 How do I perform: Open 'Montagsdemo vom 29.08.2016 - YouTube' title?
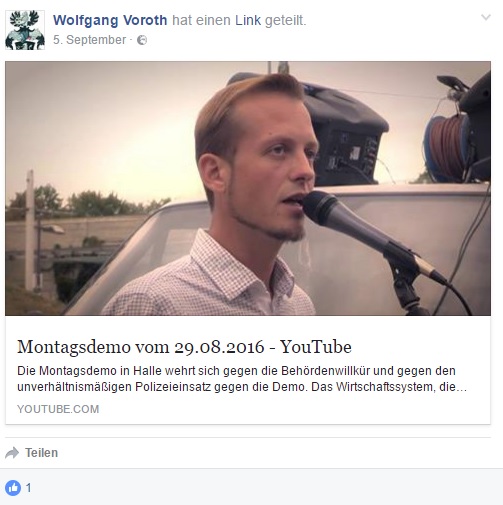tap(184, 347)
